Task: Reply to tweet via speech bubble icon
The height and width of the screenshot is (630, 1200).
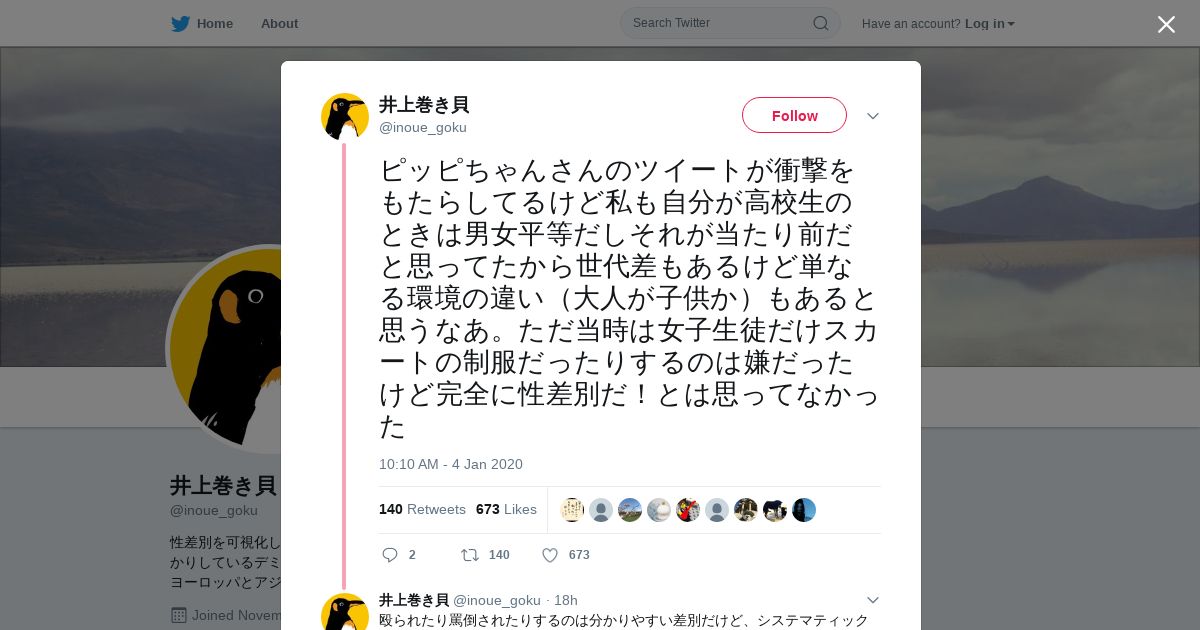Action: click(390, 555)
